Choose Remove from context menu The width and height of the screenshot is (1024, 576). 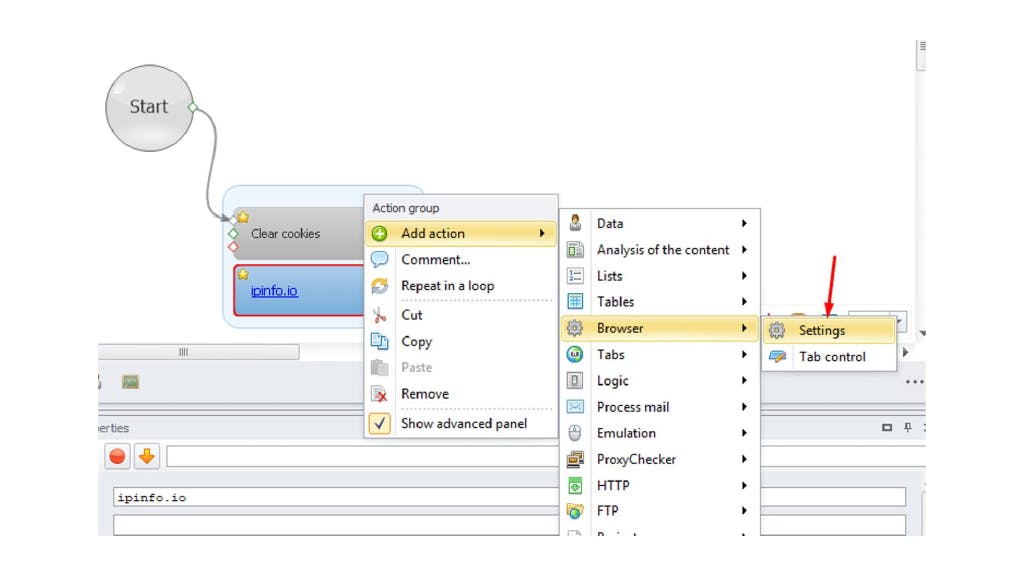pos(461,394)
